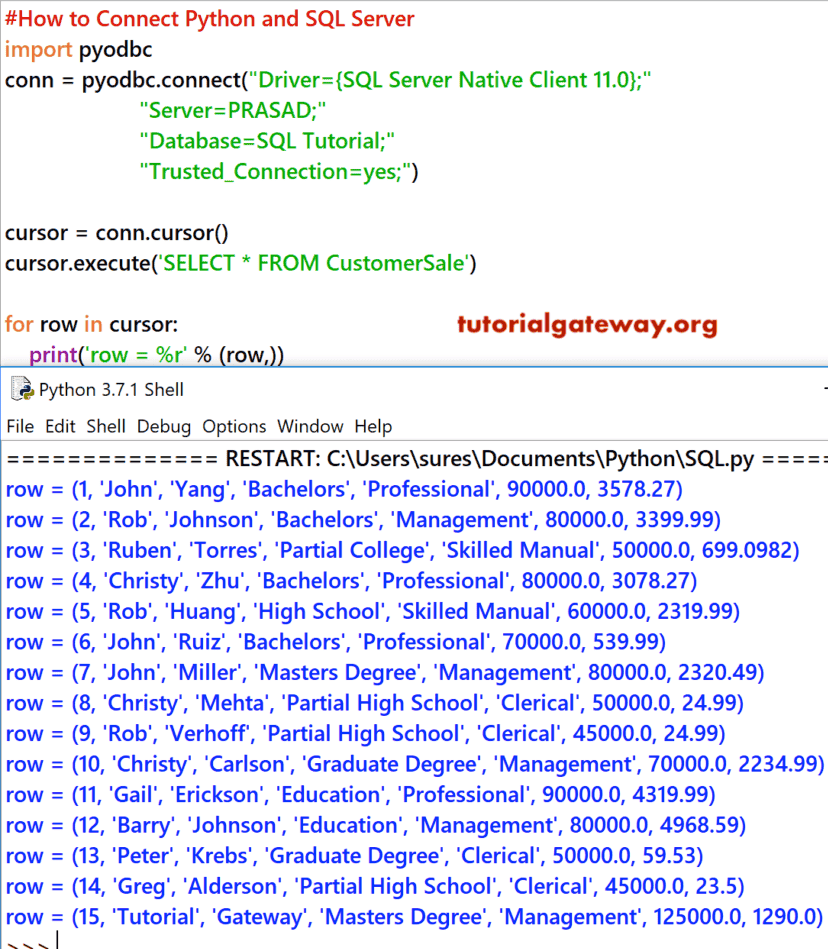Image resolution: width=828 pixels, height=949 pixels.
Task: Select the RESTART line showing SQL.py path
Action: [x=400, y=458]
